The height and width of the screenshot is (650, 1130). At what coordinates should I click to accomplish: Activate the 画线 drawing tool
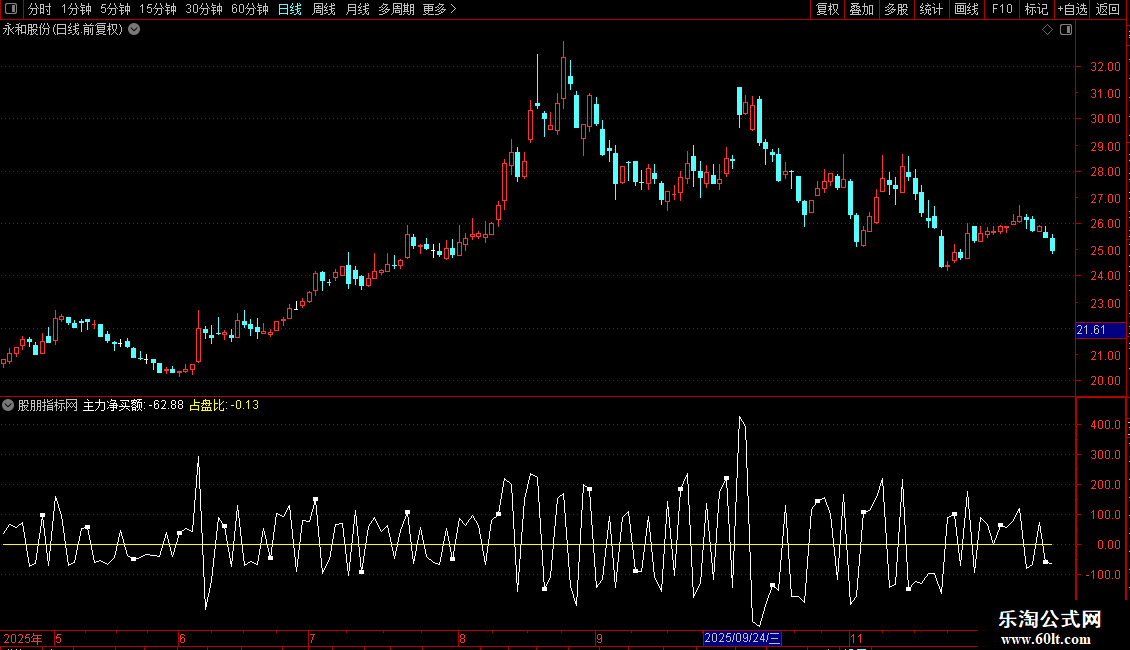[x=966, y=9]
